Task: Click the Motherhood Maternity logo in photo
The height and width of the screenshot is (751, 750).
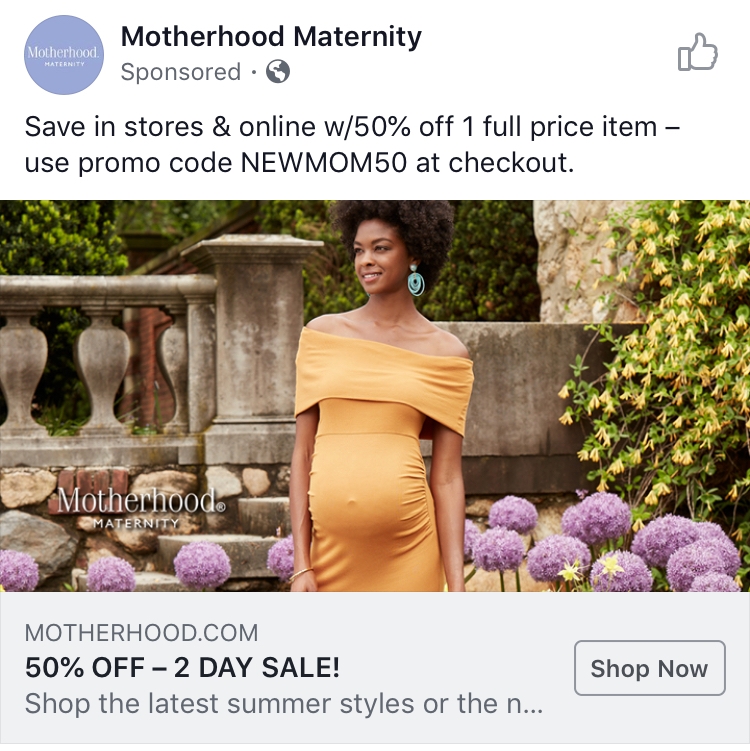Action: tap(141, 508)
